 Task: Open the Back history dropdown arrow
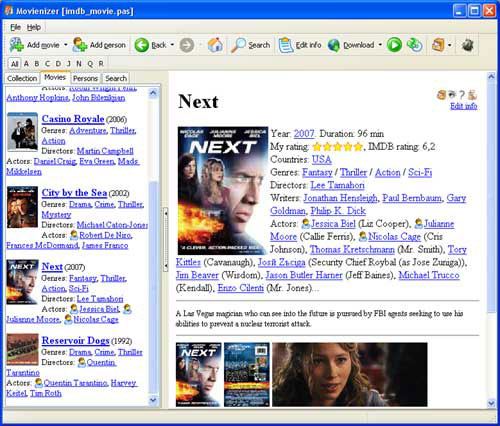point(172,45)
